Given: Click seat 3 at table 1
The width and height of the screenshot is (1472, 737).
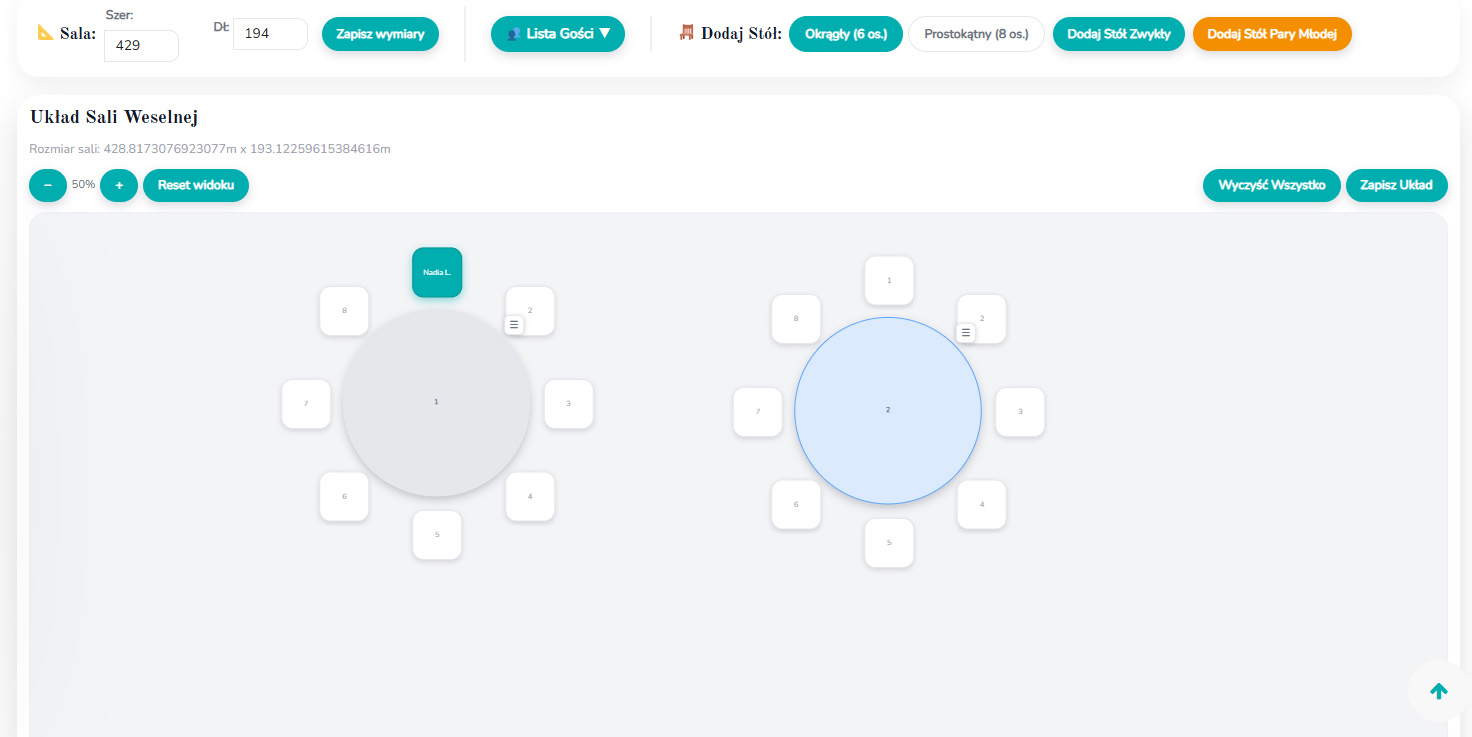Looking at the screenshot, I should (x=568, y=404).
